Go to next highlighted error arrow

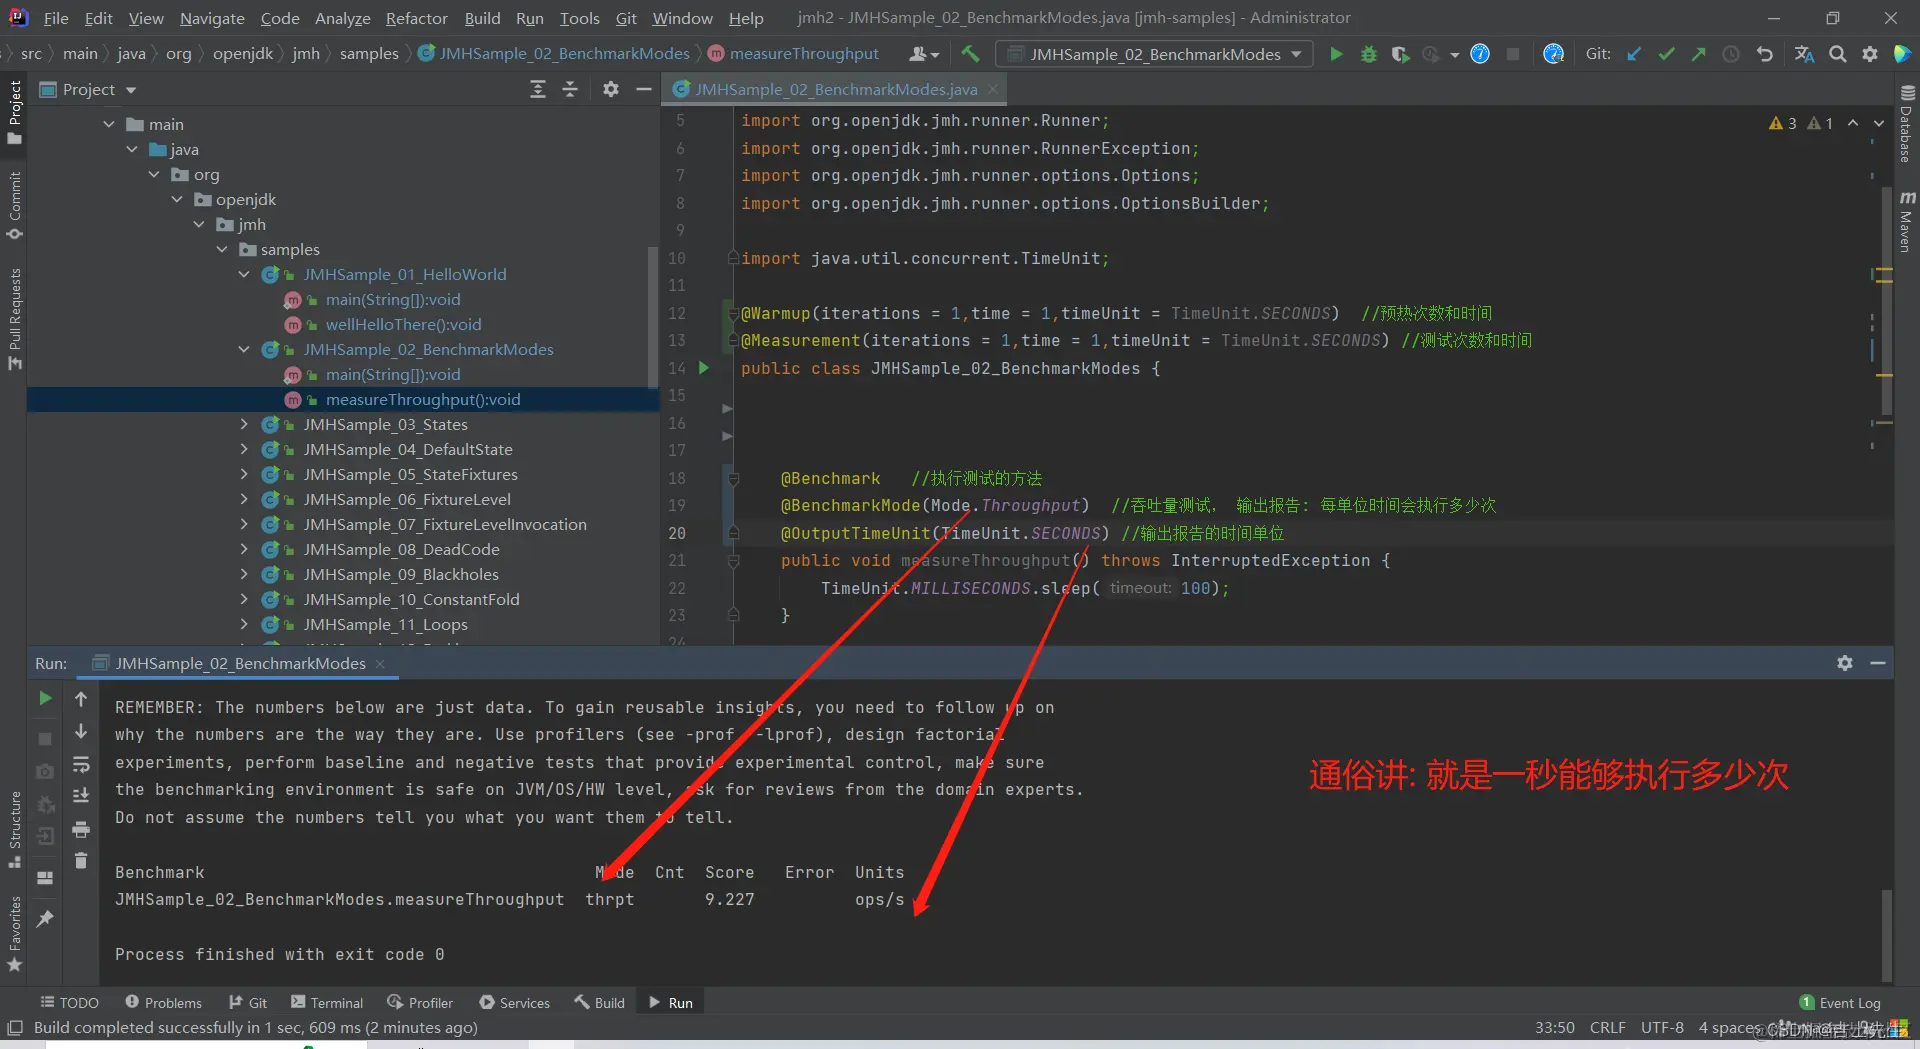(x=1878, y=123)
